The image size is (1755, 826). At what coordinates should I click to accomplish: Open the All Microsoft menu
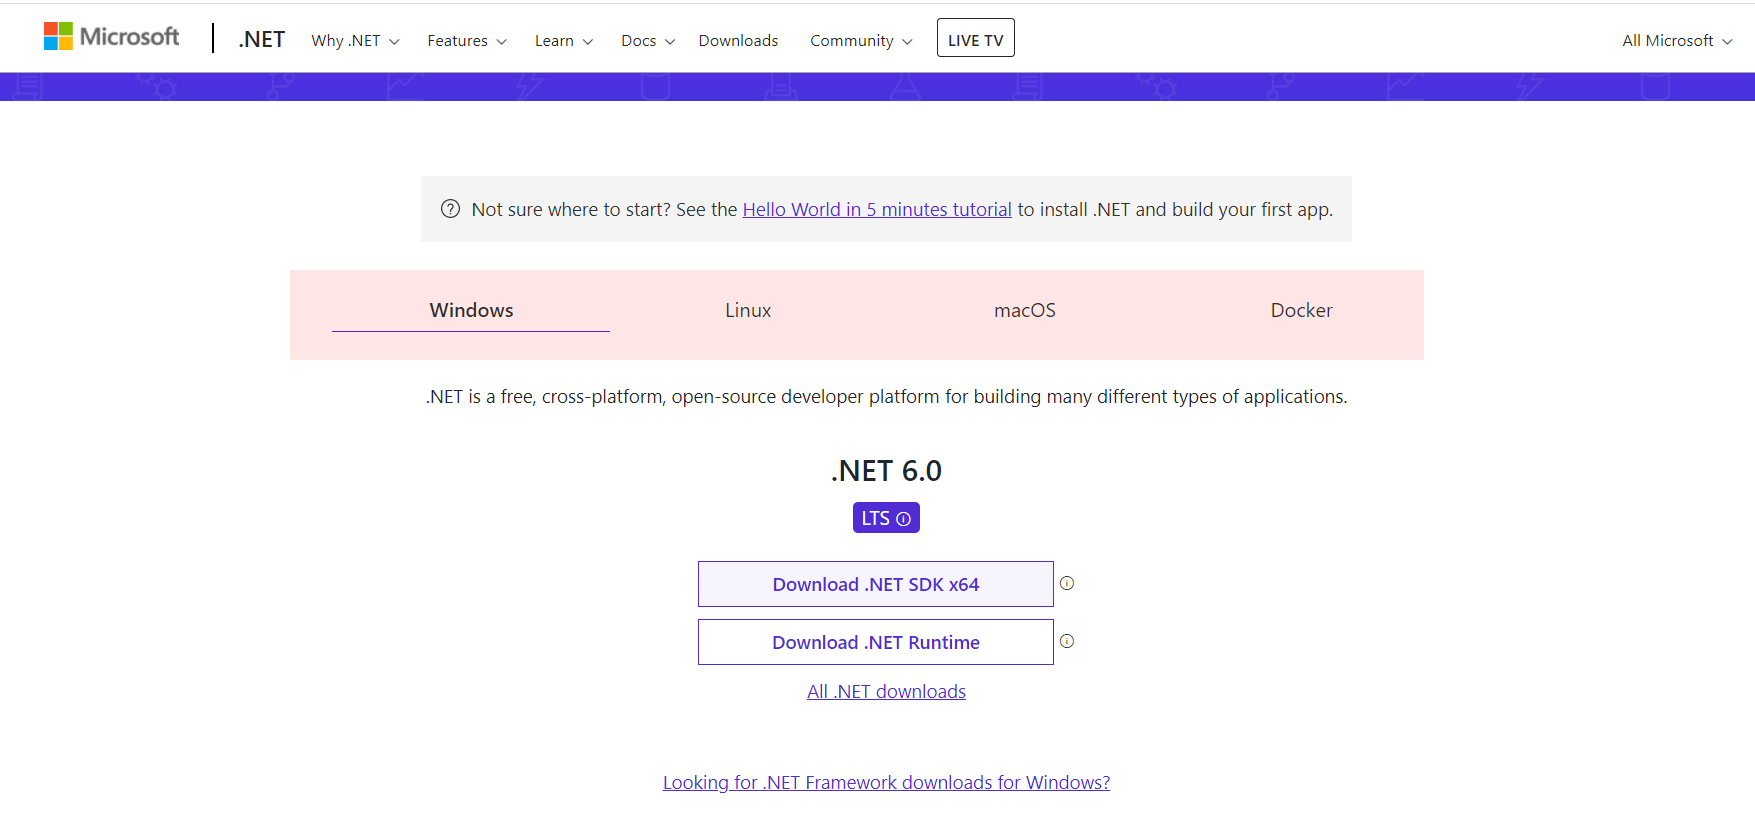[1676, 41]
